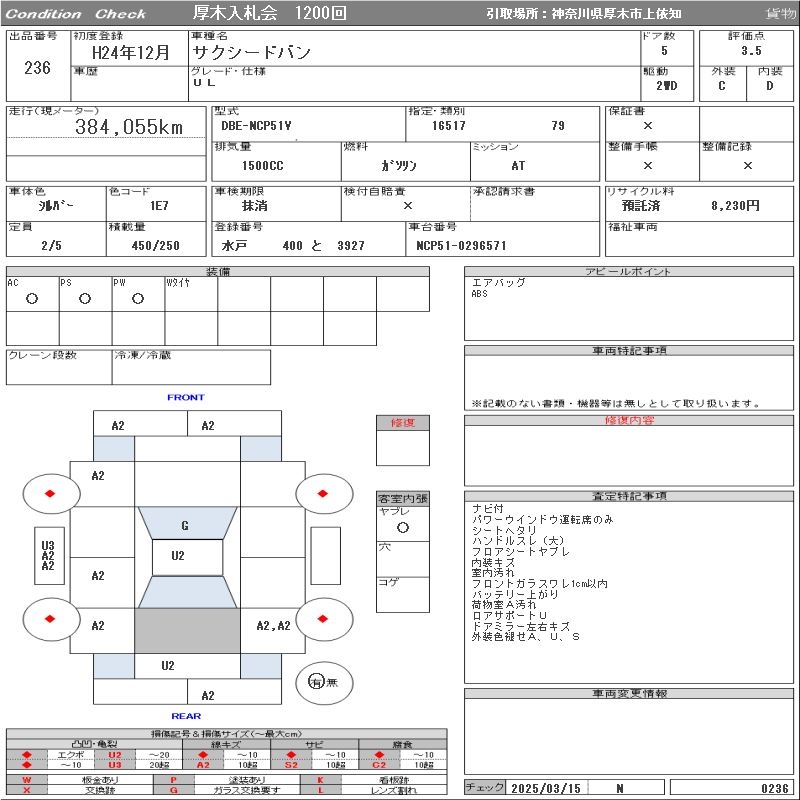This screenshot has height=800, width=800.
Task: Click the red diamond in the bottom-left wheel
Action: point(50,618)
